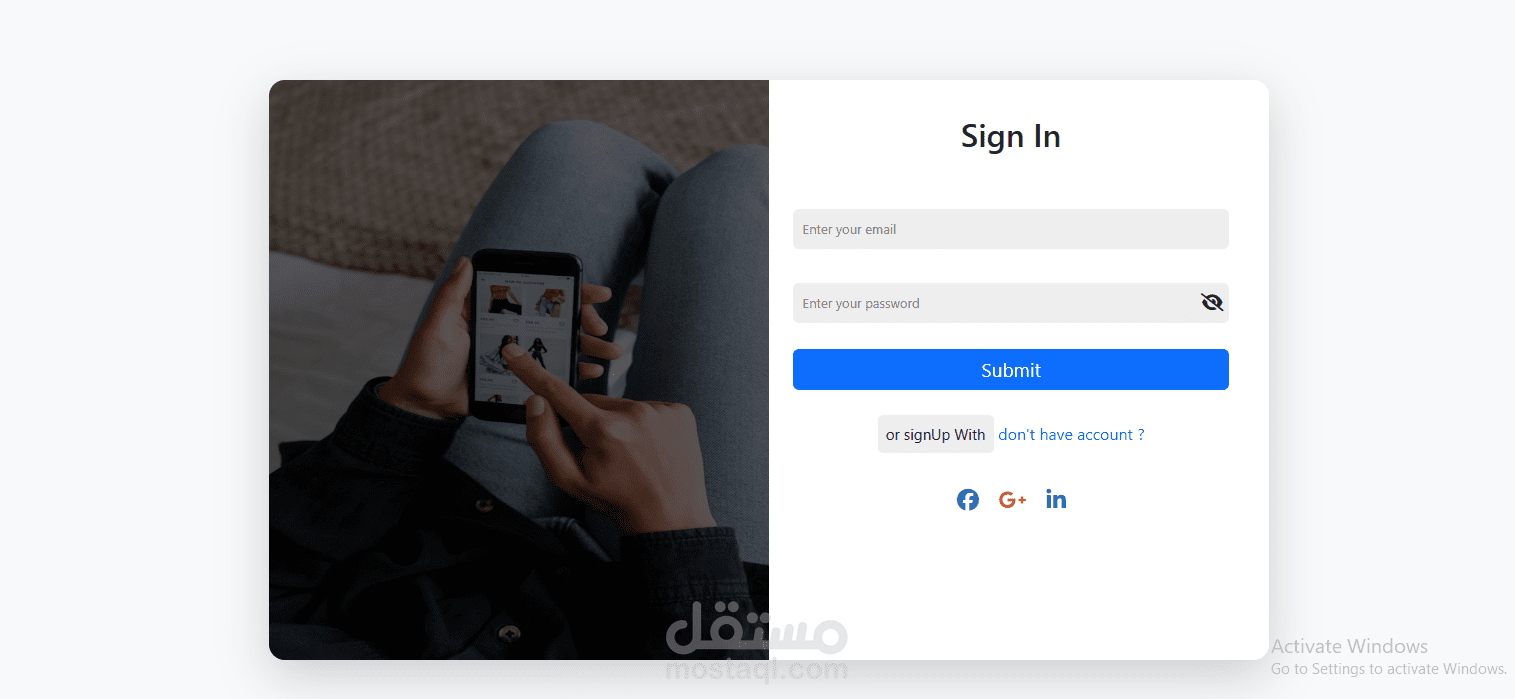This screenshot has height=699, width=1515.
Task: Click the 'or signUp With' button
Action: (x=935, y=434)
